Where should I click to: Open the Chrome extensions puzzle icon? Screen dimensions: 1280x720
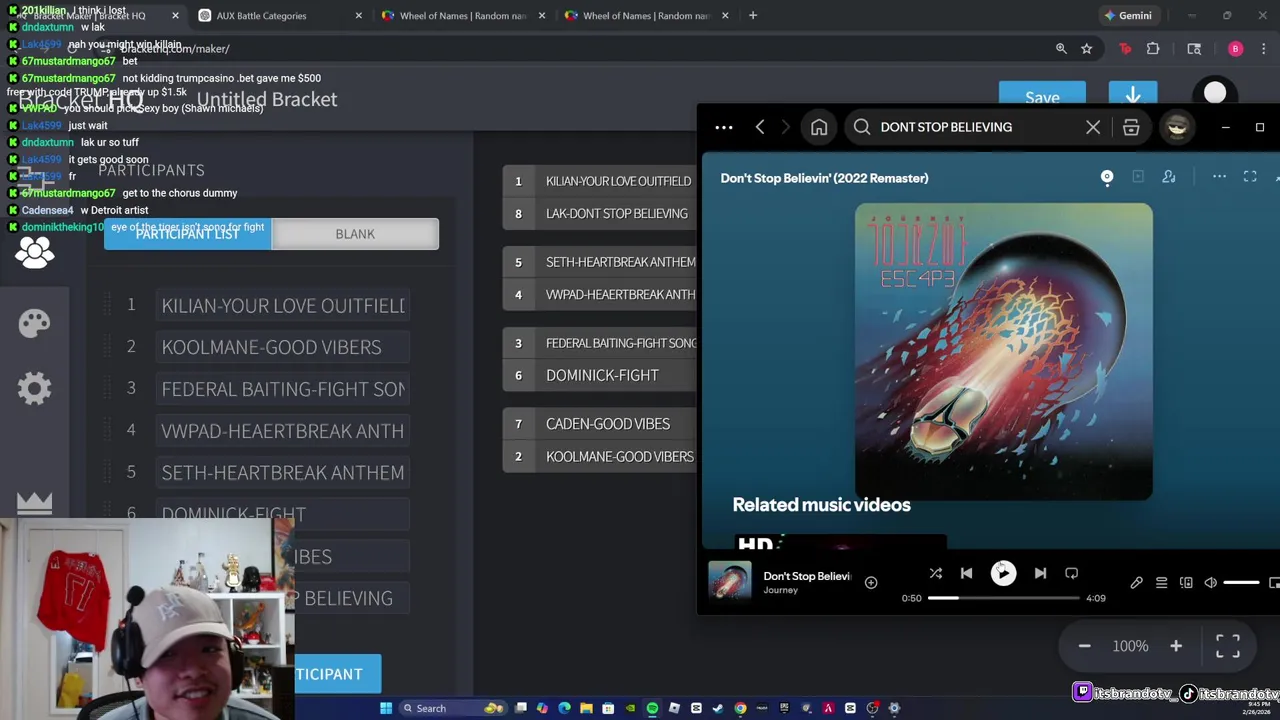1153,49
